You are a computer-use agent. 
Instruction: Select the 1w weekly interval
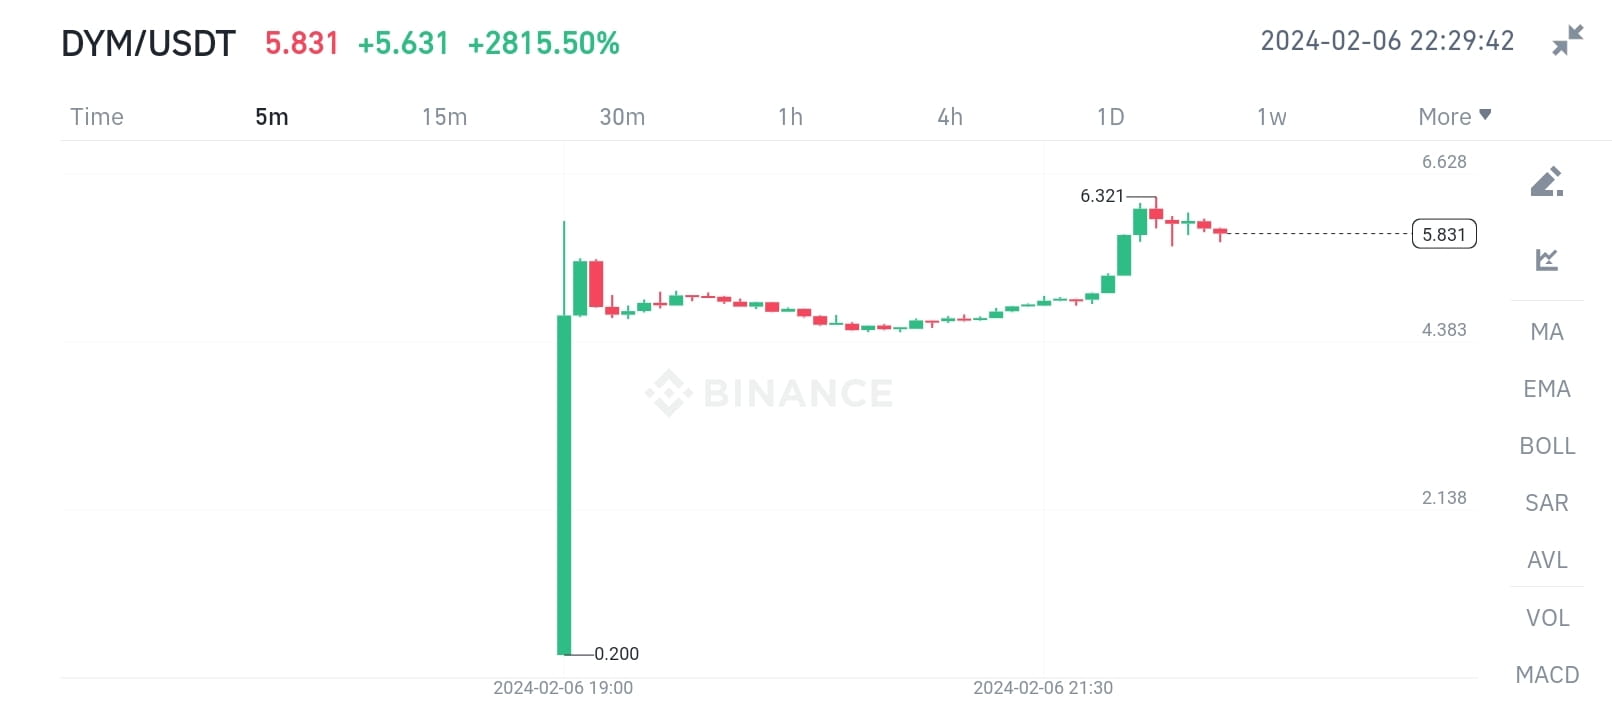(x=1271, y=116)
